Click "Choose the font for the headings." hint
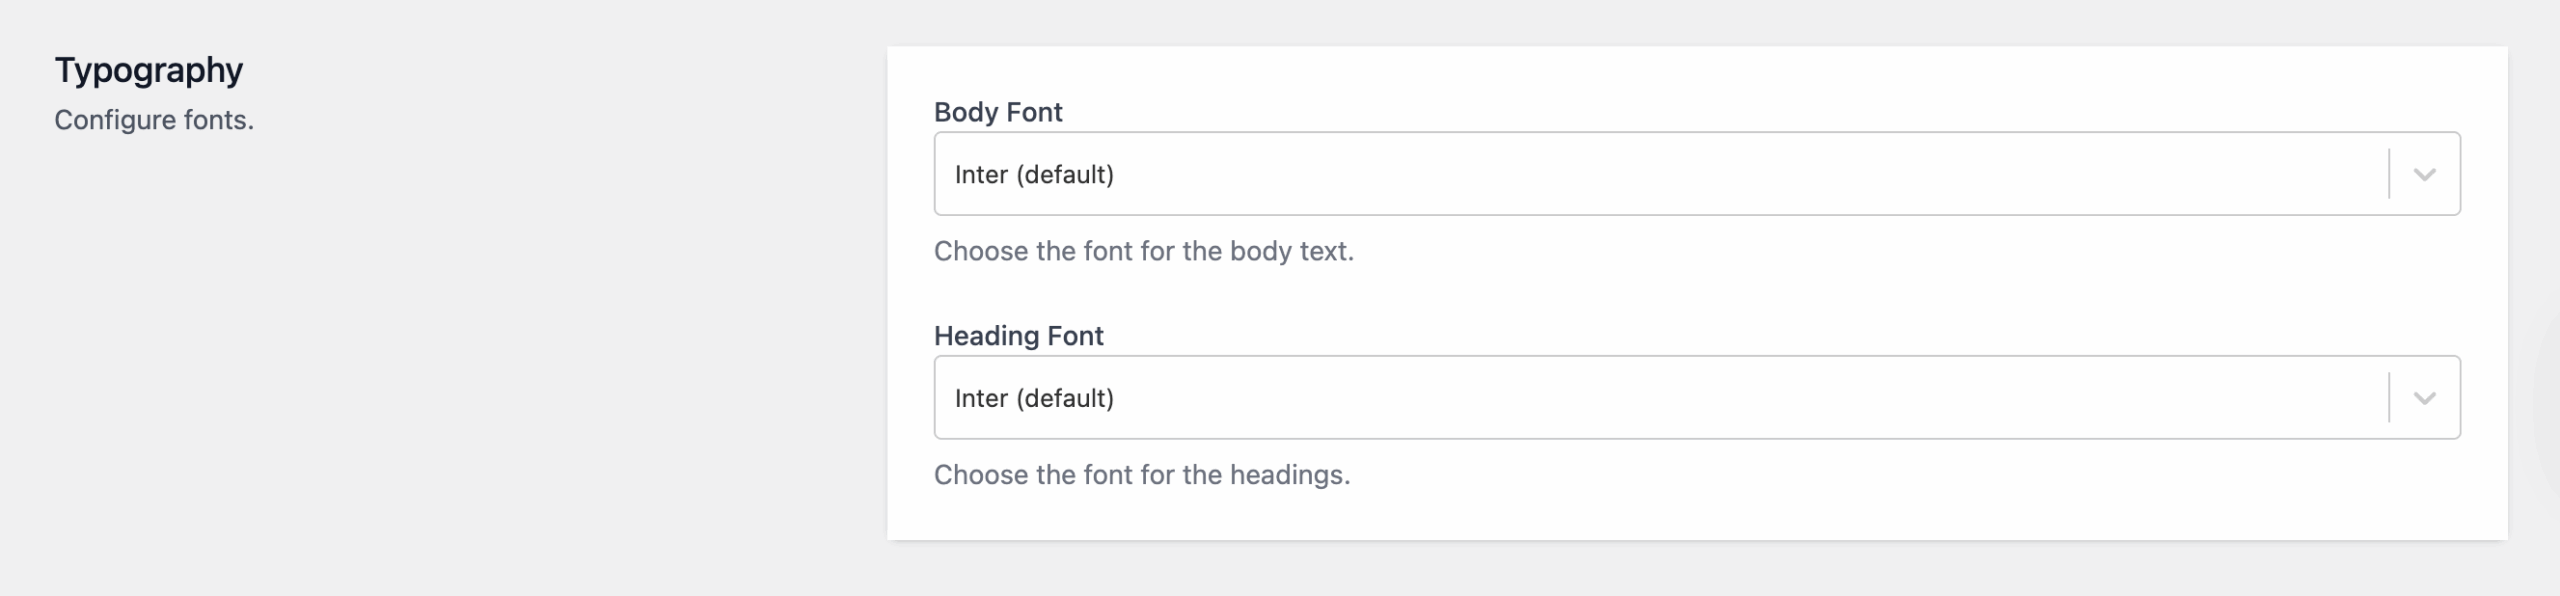The height and width of the screenshot is (596, 2560). (x=1141, y=475)
